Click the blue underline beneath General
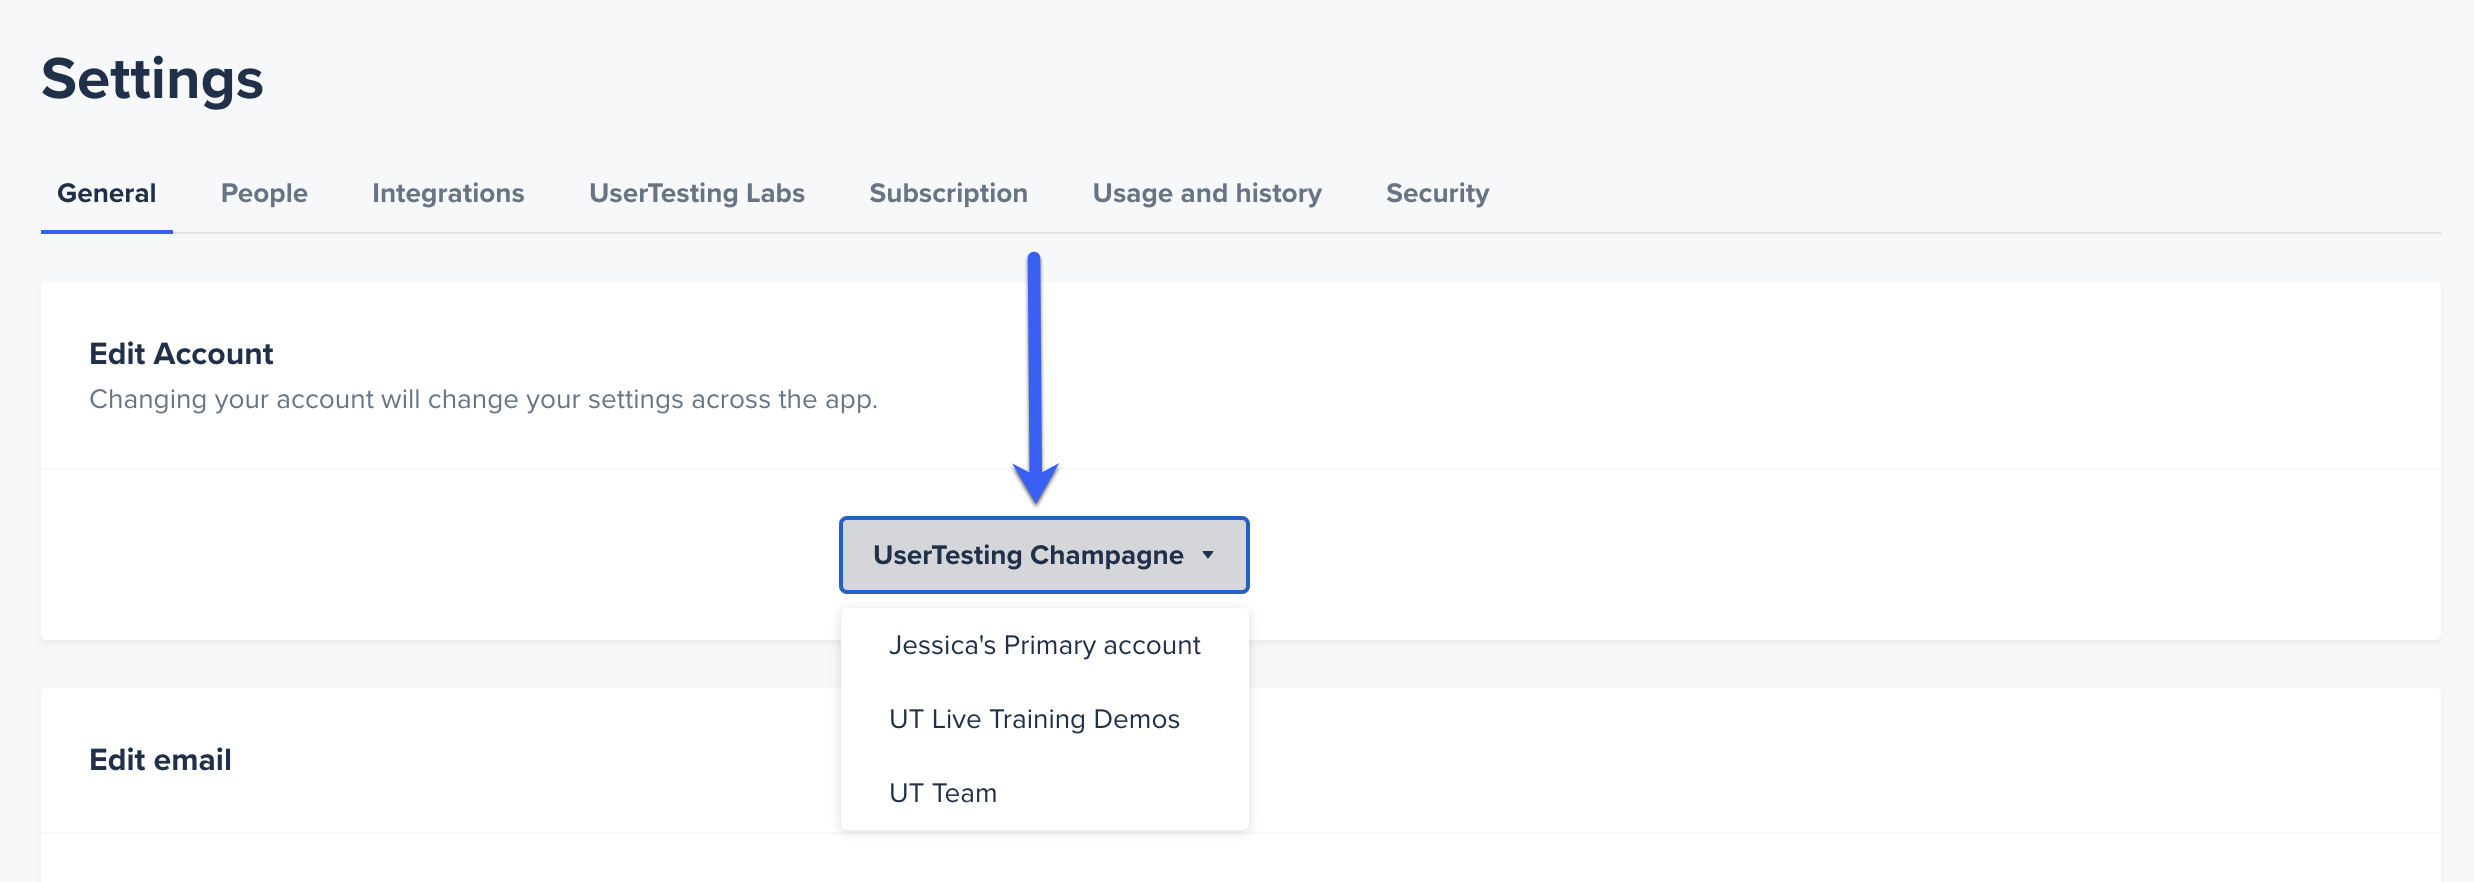Image resolution: width=2474 pixels, height=882 pixels. point(107,231)
